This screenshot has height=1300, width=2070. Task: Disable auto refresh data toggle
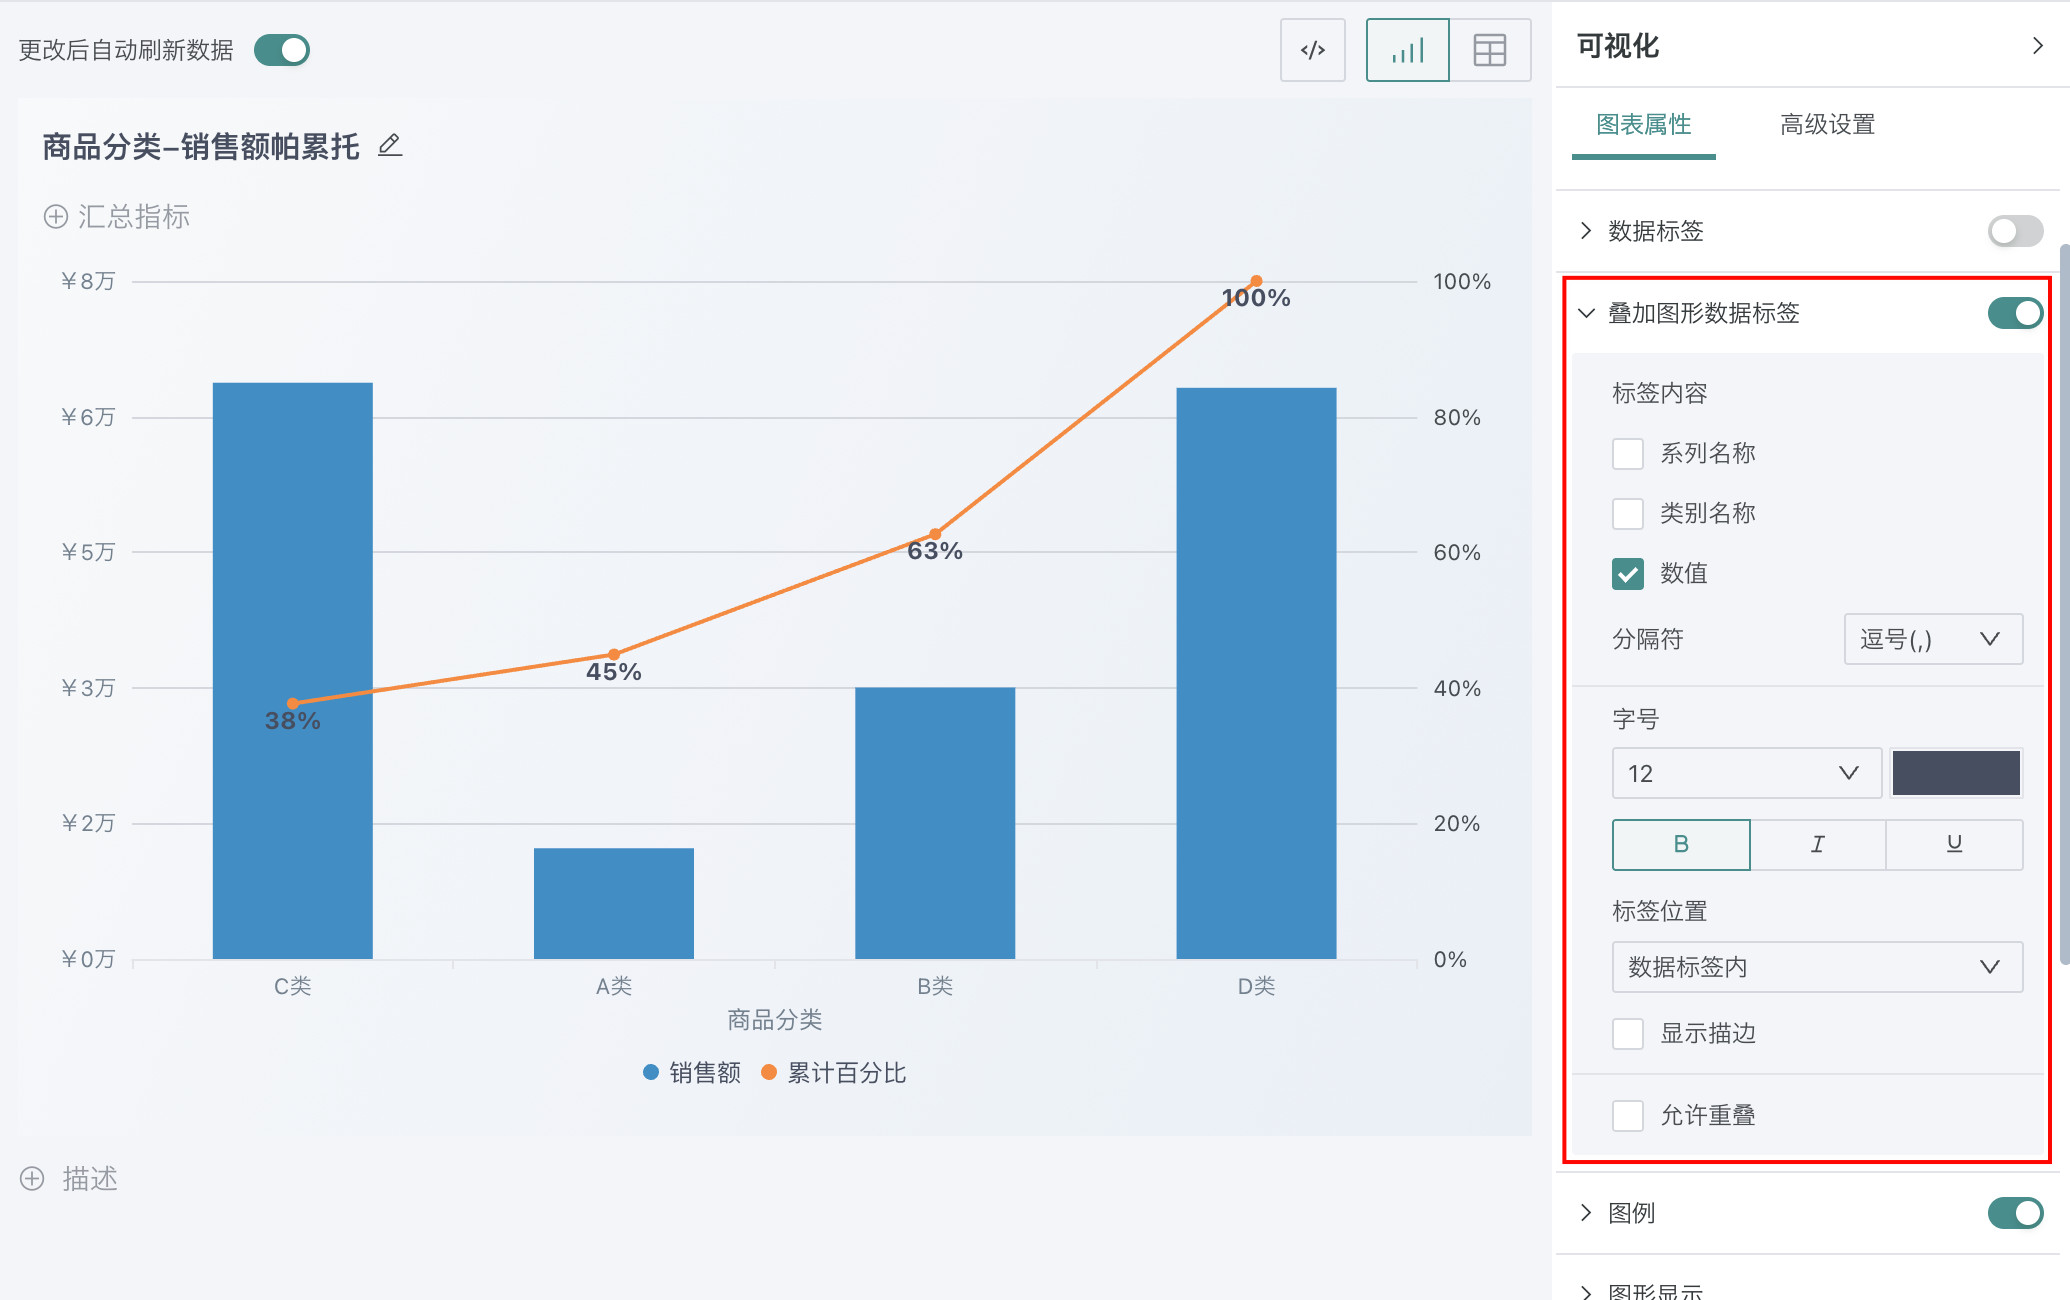pyautogui.click(x=282, y=50)
